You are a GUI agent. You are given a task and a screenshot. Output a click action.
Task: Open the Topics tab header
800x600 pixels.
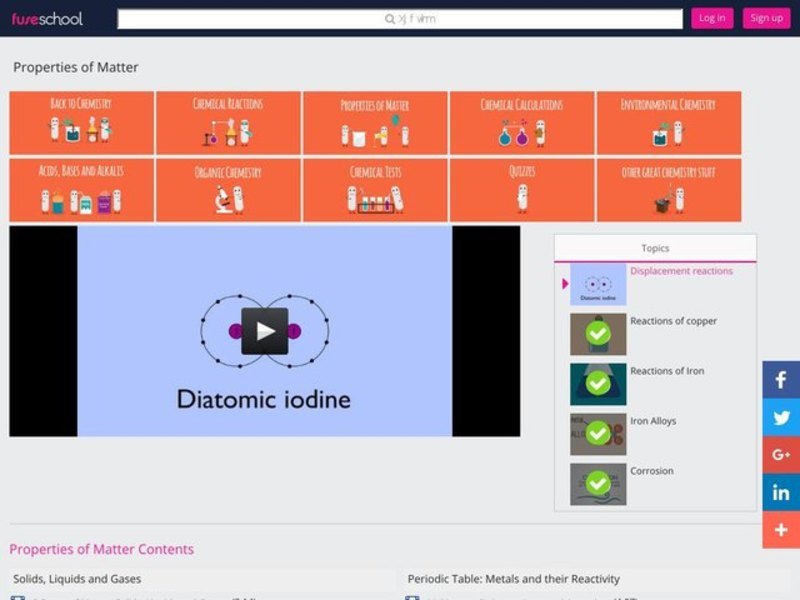[x=655, y=248]
